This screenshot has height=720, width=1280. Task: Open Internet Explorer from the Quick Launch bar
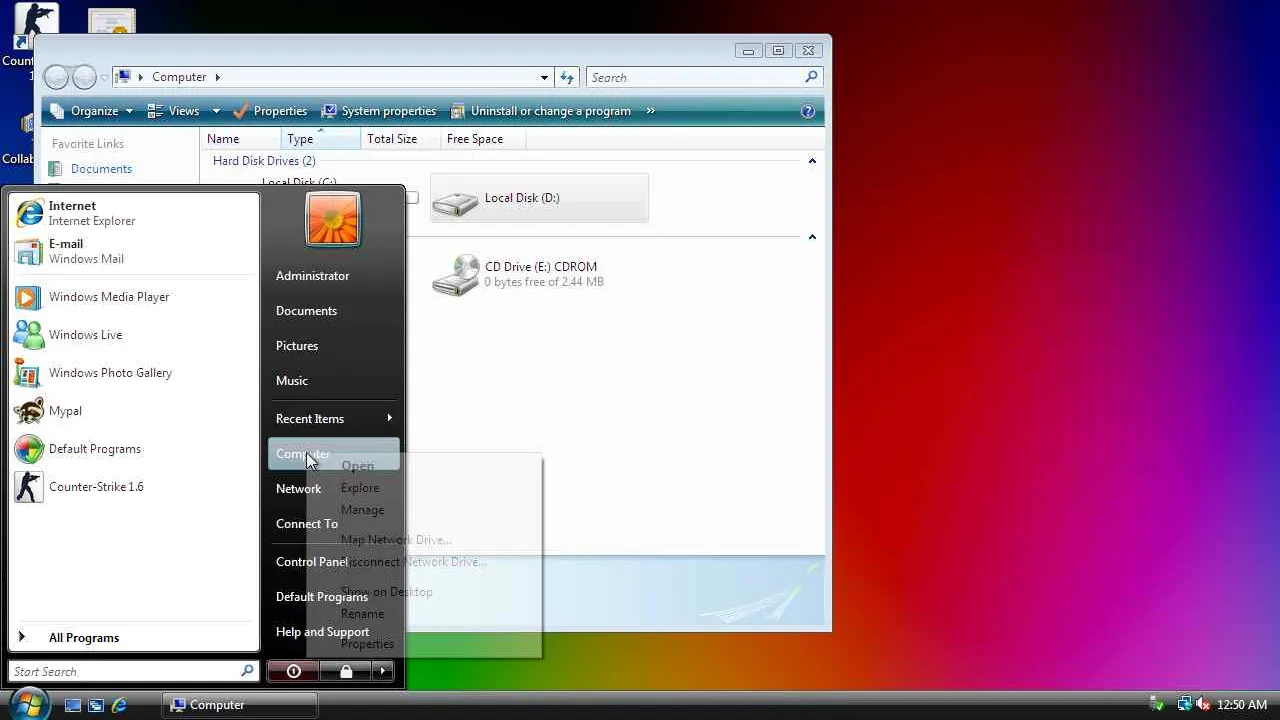[x=119, y=705]
